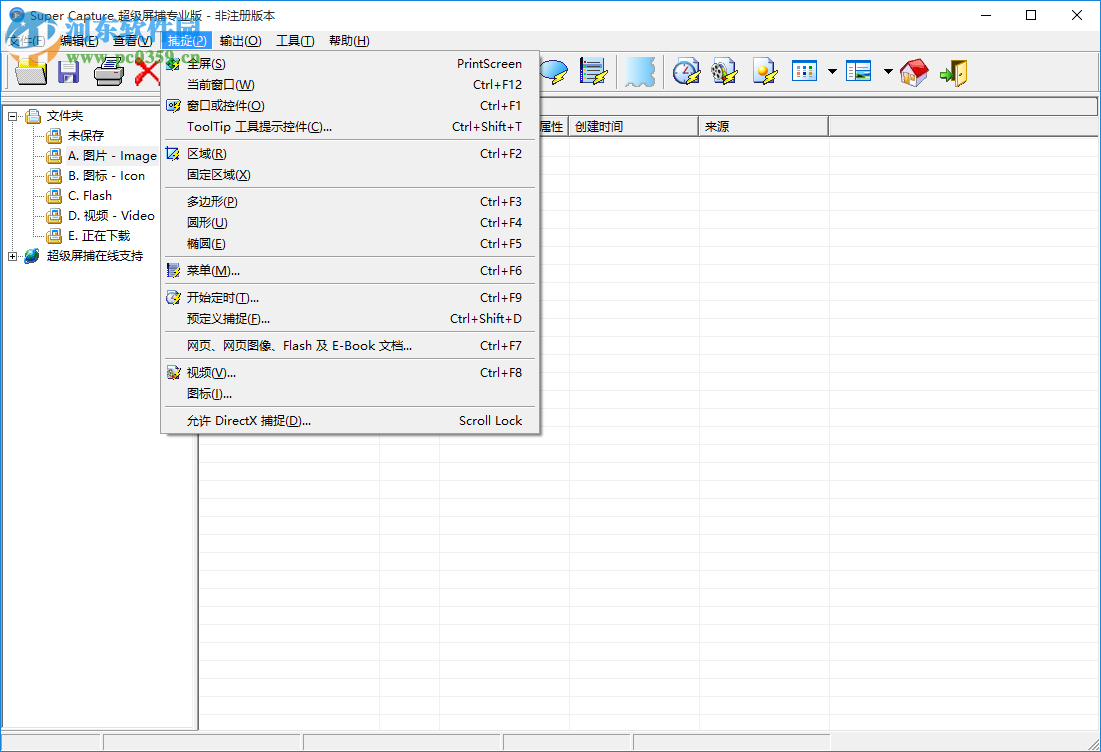Open an image using the folder toolbar icon

pyautogui.click(x=30, y=71)
